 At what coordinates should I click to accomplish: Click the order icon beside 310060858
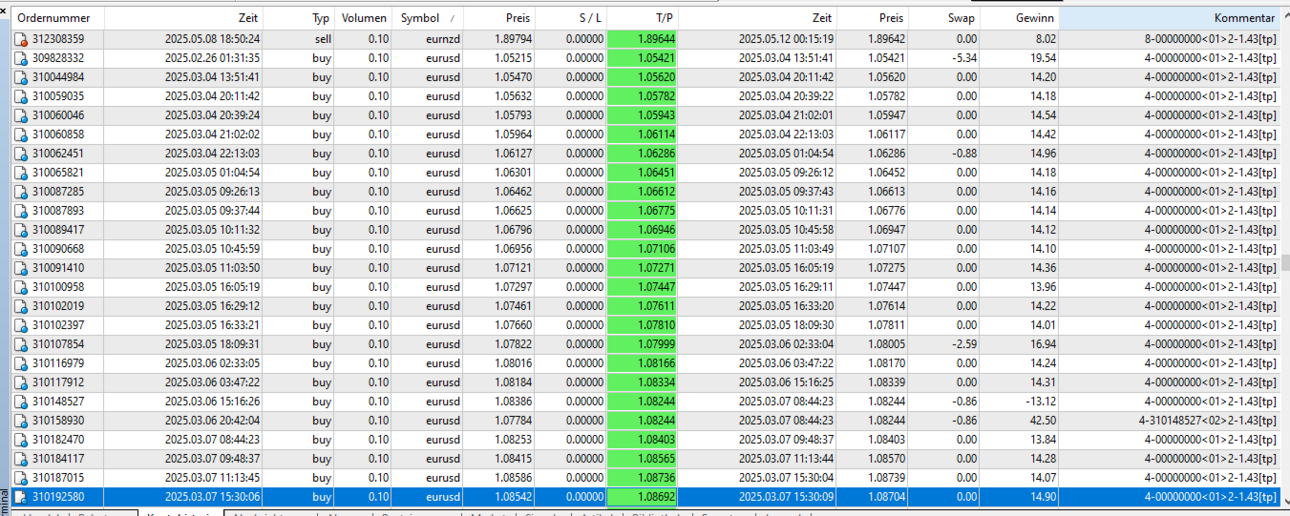[21, 134]
